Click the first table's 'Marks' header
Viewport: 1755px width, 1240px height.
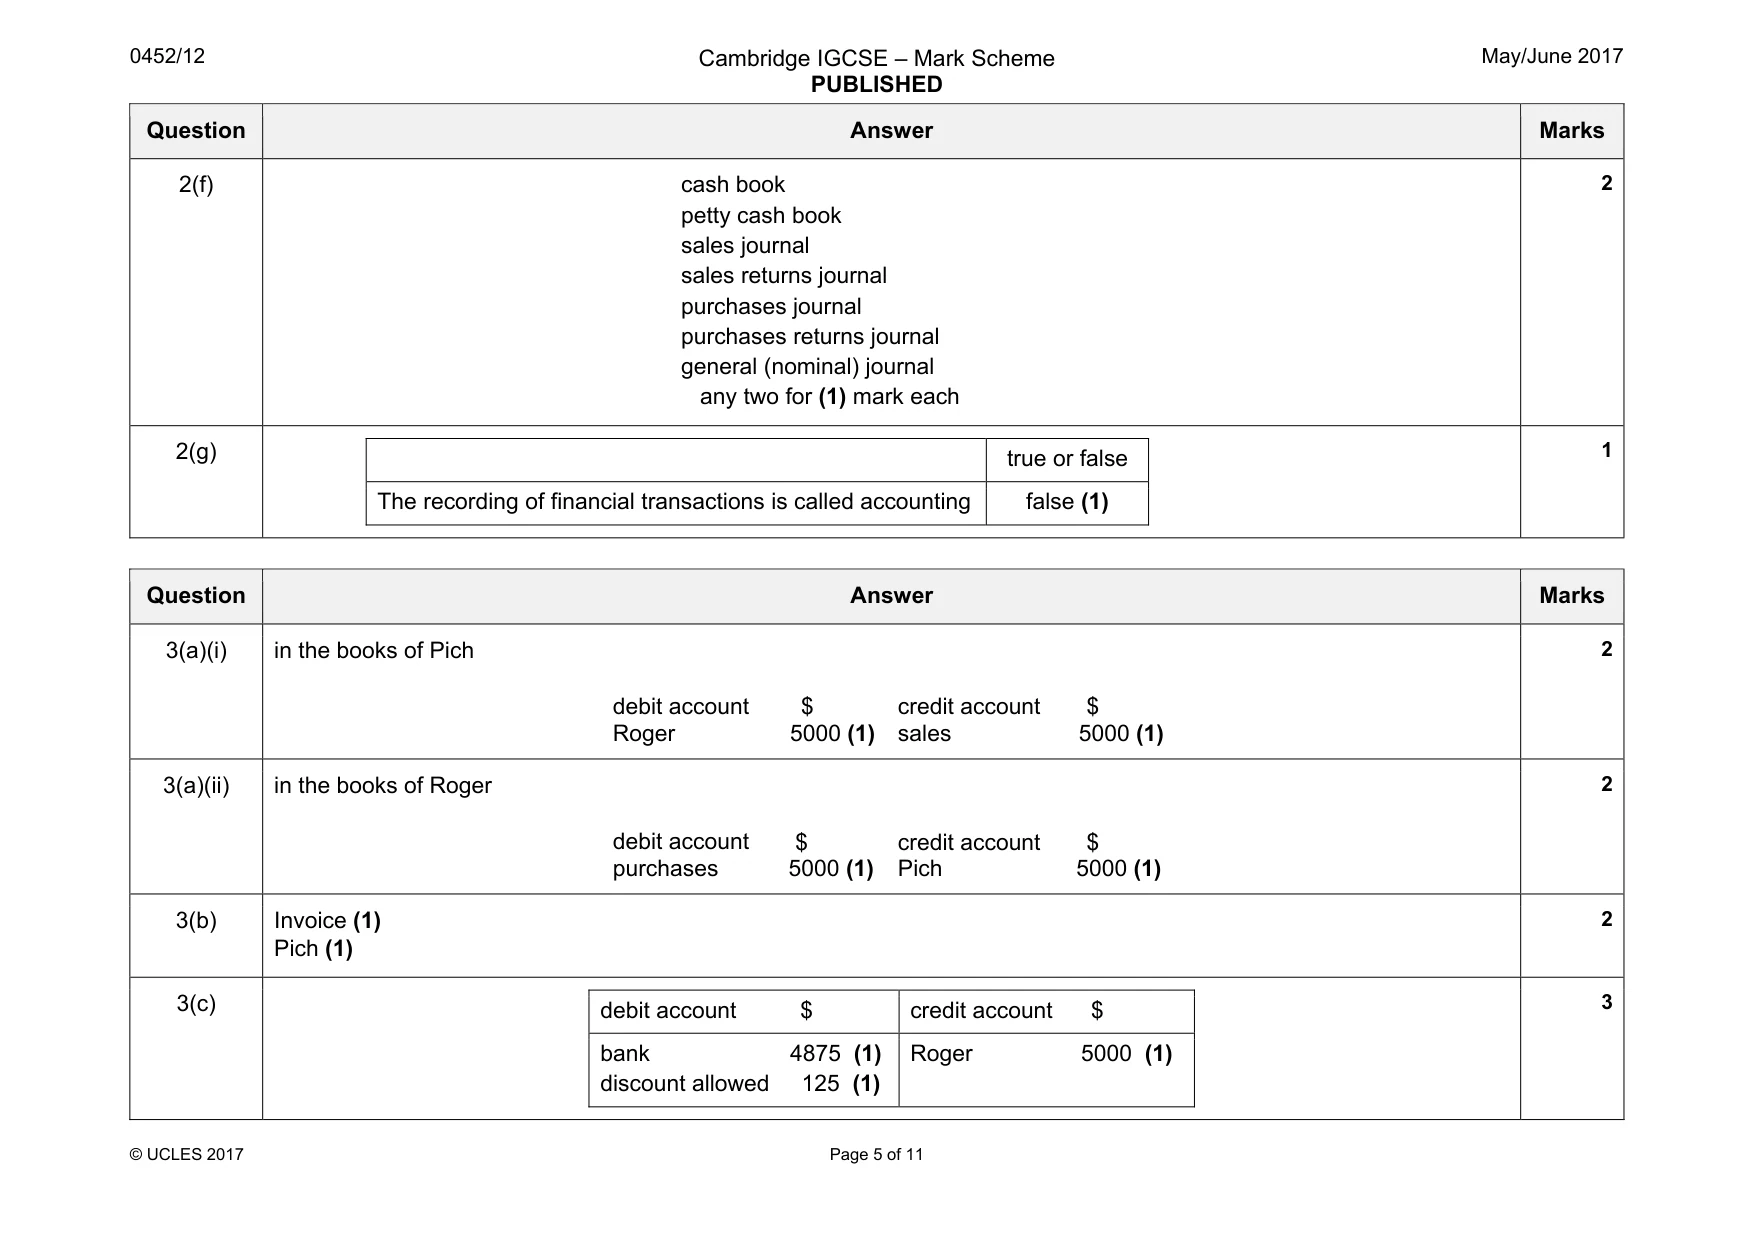pos(1571,131)
